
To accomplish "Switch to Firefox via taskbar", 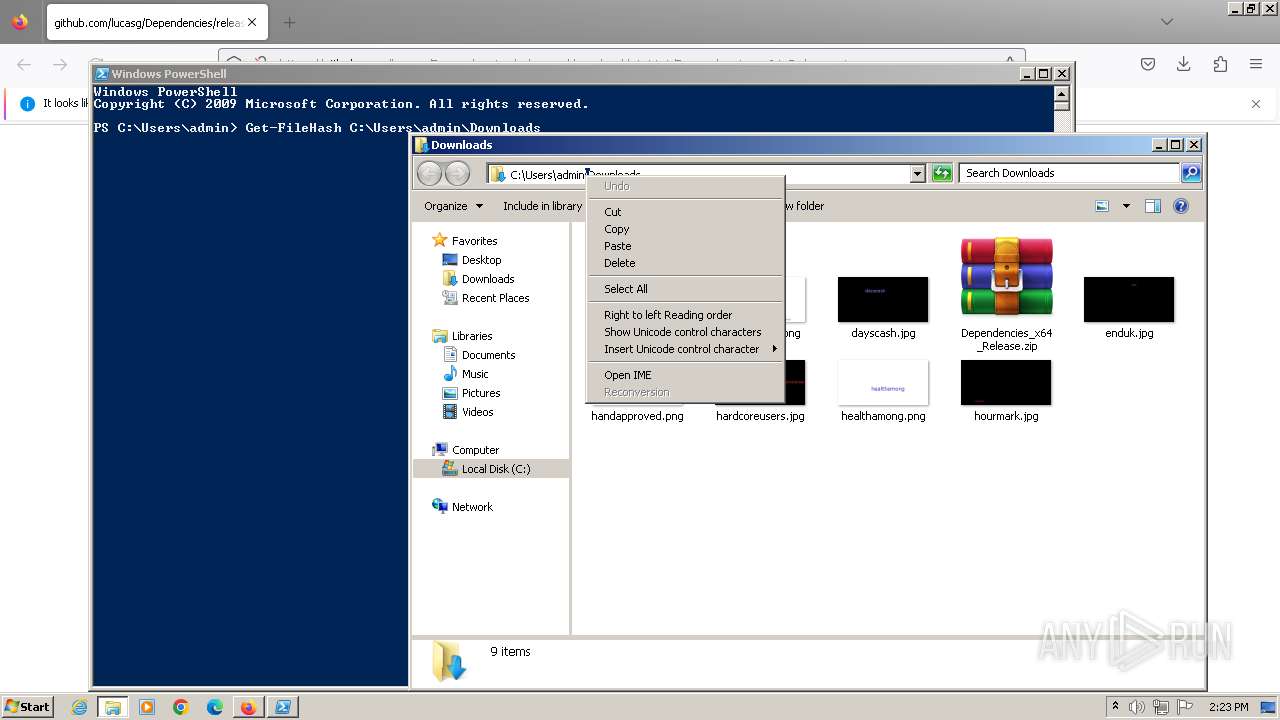I will coord(248,707).
